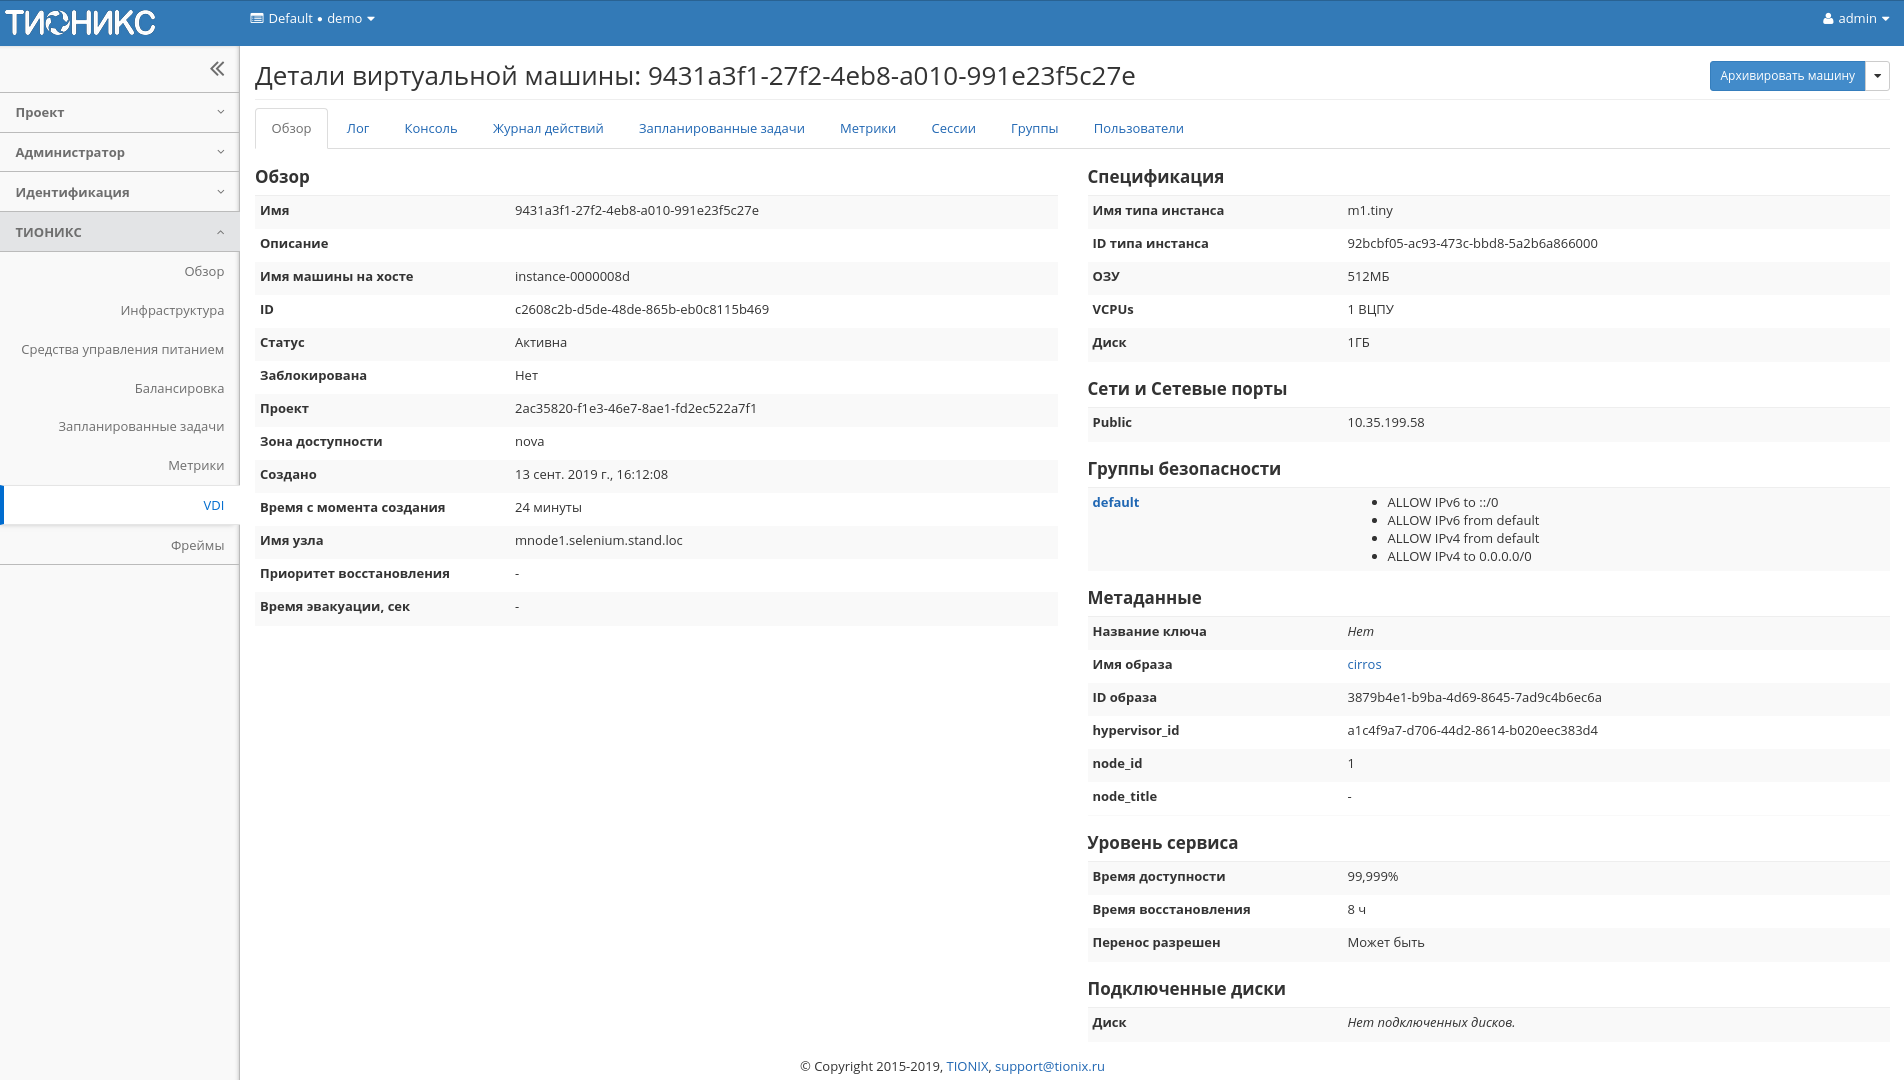Open the Журнал действий tab
This screenshot has width=1904, height=1080.
tap(546, 128)
